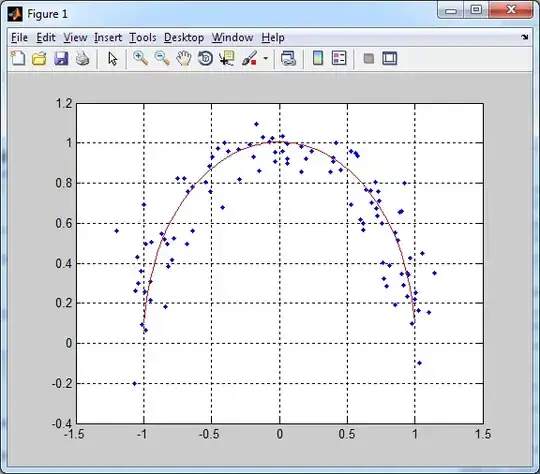
Task: Click the MATLAB logo in title bar
Action: pyautogui.click(x=15, y=14)
